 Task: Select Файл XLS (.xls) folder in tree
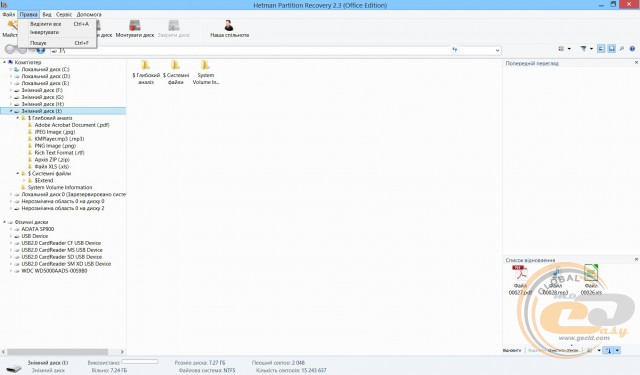point(51,166)
